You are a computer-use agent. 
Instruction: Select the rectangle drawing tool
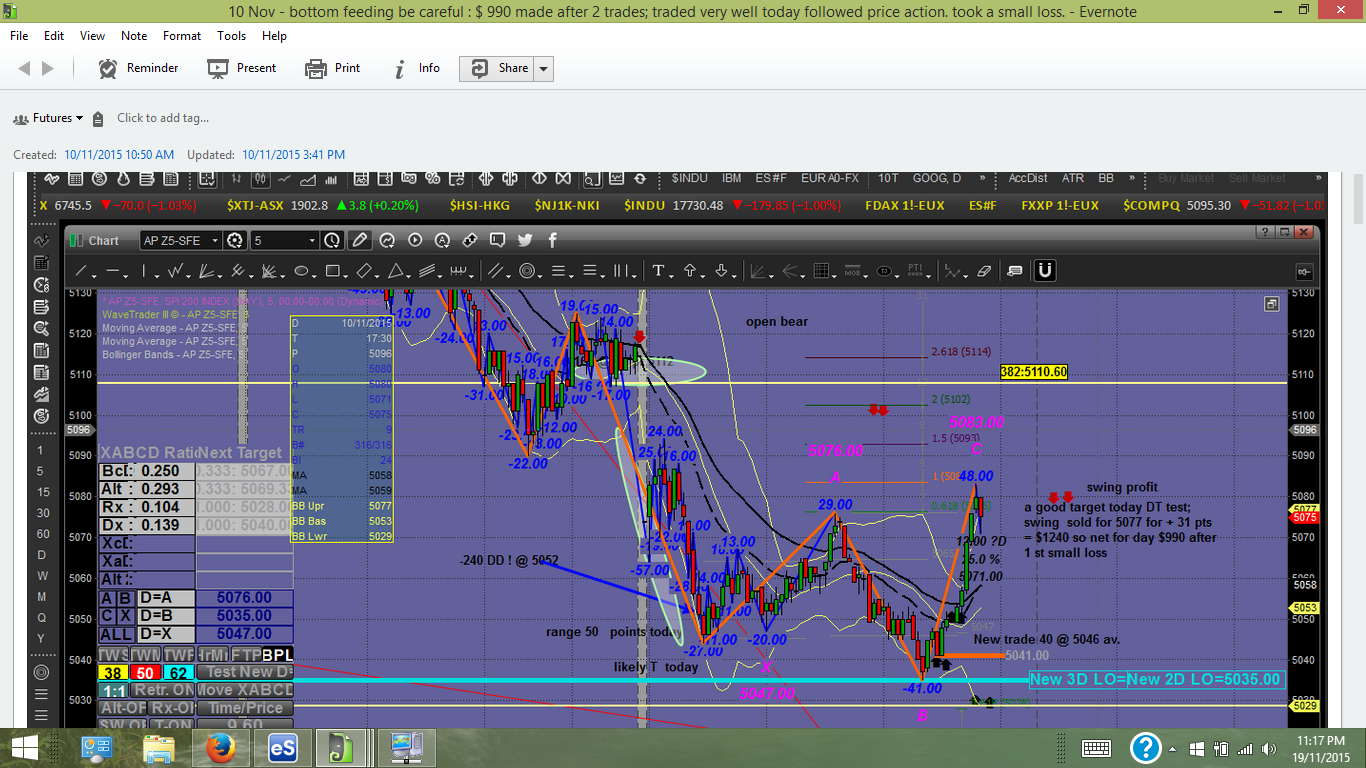pos(333,271)
